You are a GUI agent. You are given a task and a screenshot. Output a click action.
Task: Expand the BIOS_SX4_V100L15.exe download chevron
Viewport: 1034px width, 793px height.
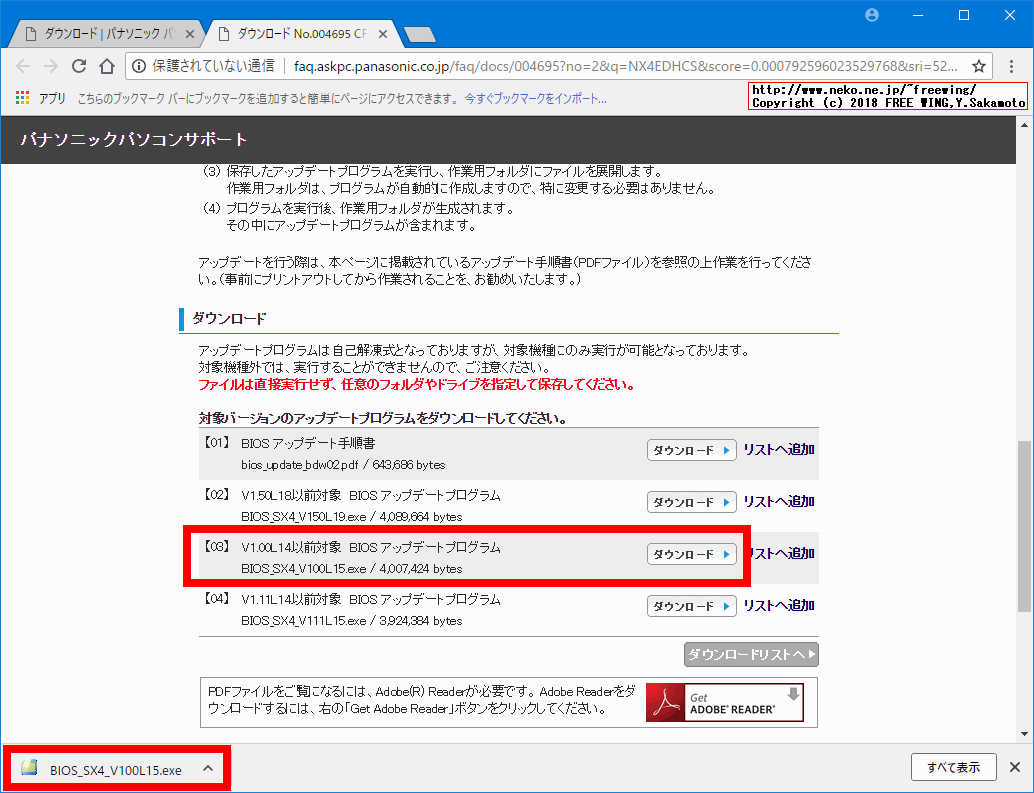(x=208, y=768)
